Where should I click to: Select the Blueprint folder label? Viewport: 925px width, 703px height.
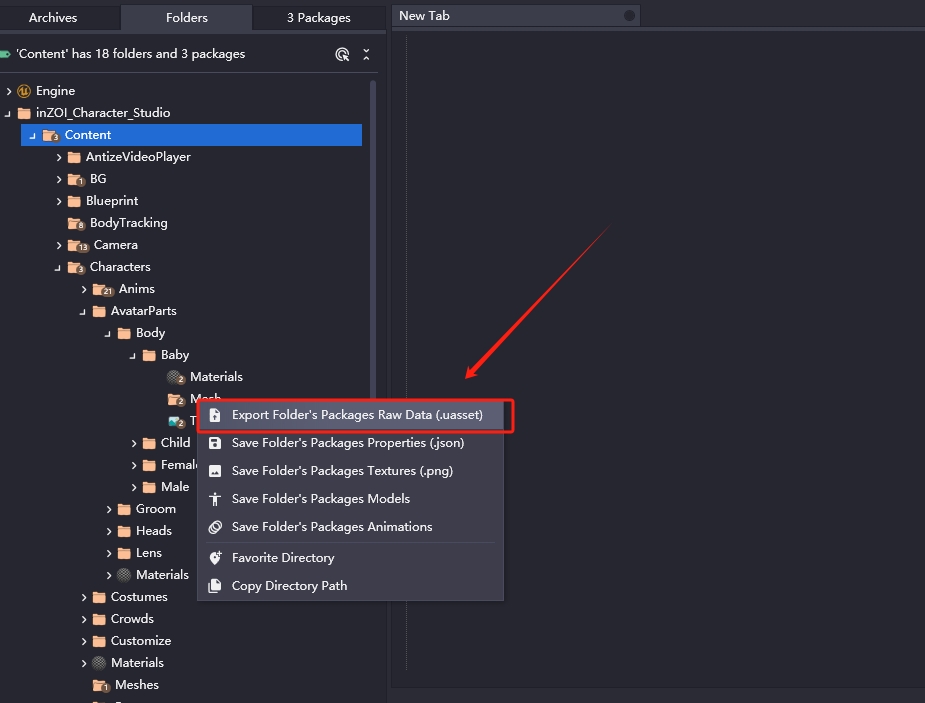[112, 201]
